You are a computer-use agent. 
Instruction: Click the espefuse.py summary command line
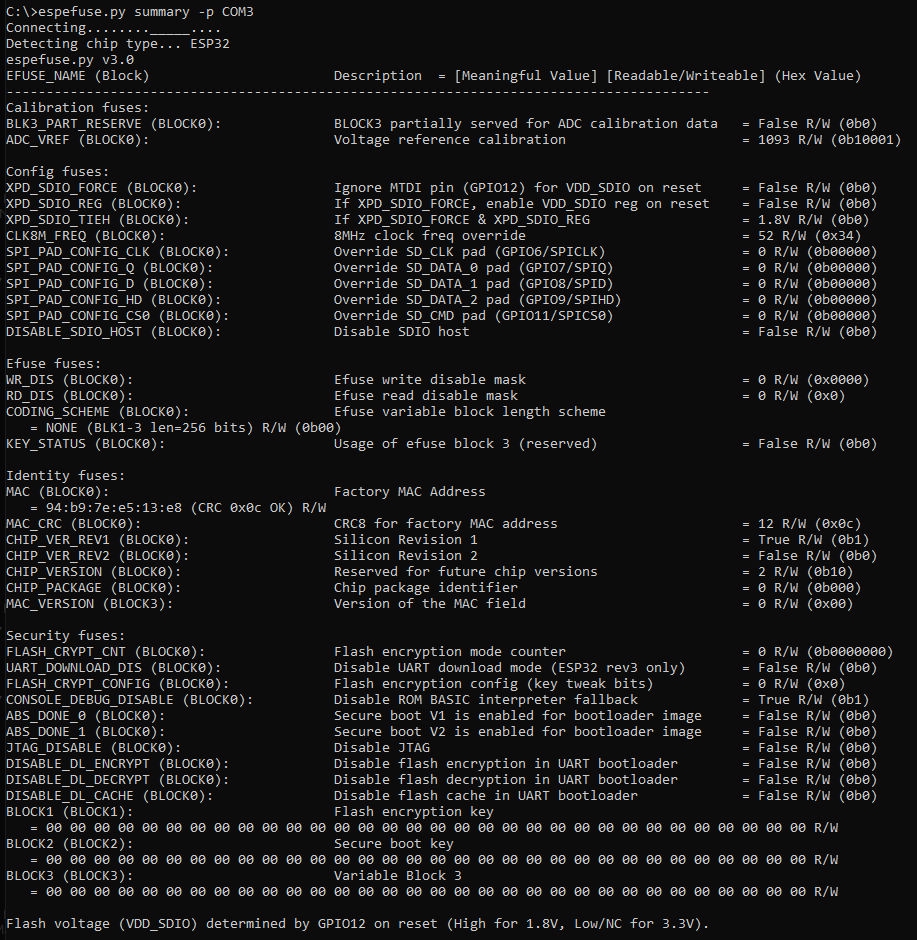click(129, 12)
